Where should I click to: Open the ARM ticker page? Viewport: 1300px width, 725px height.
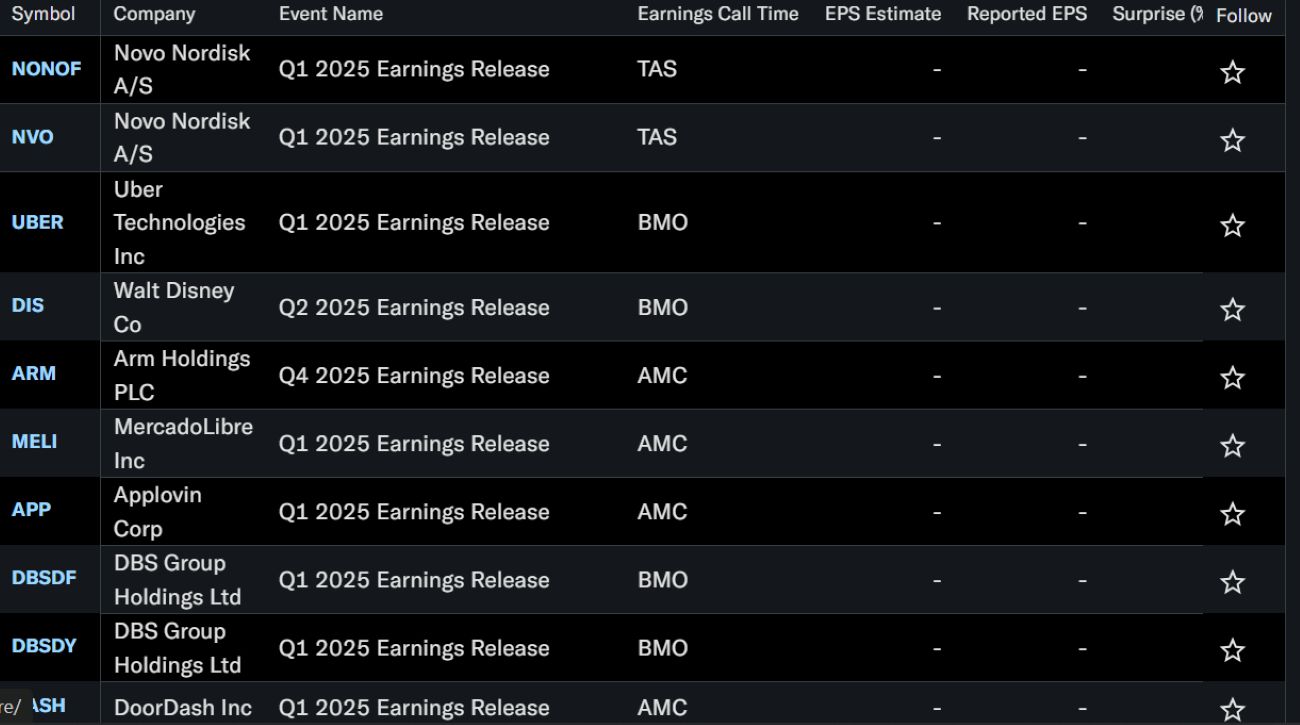pos(33,374)
